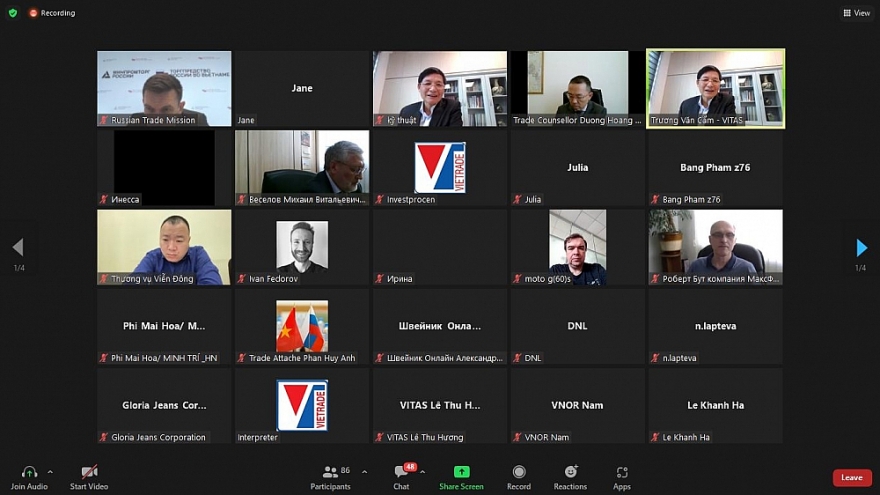
Task: Click the Recording indicator at top left
Action: [x=52, y=12]
